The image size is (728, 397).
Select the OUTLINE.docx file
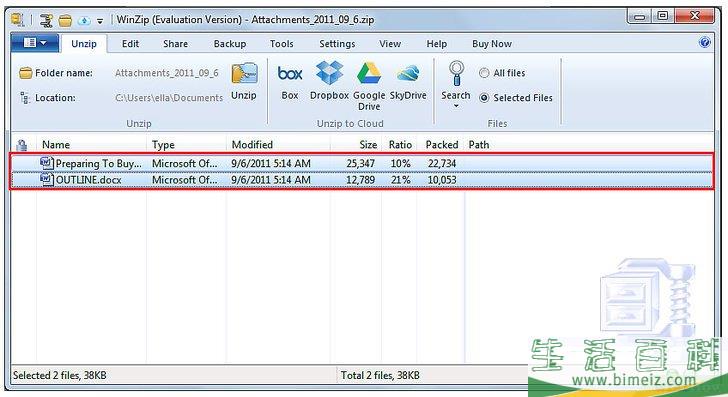coord(89,180)
